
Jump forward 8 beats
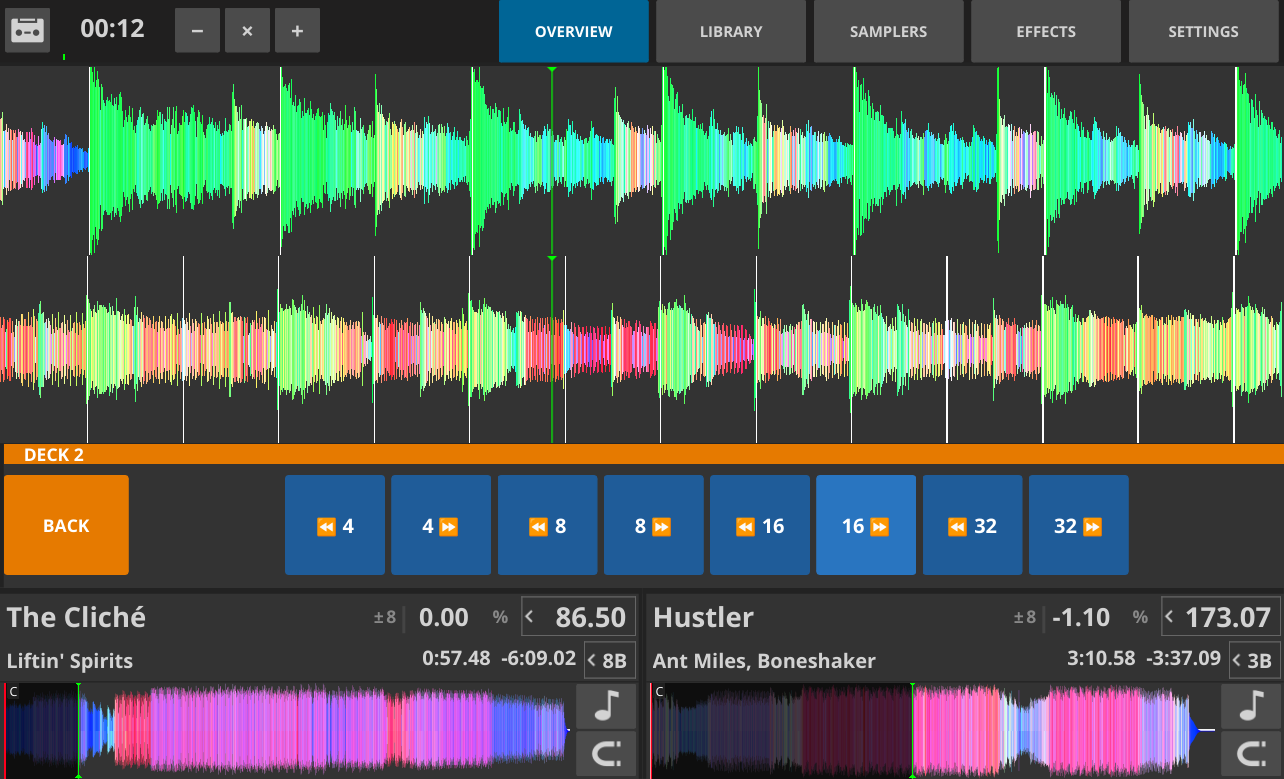654,525
